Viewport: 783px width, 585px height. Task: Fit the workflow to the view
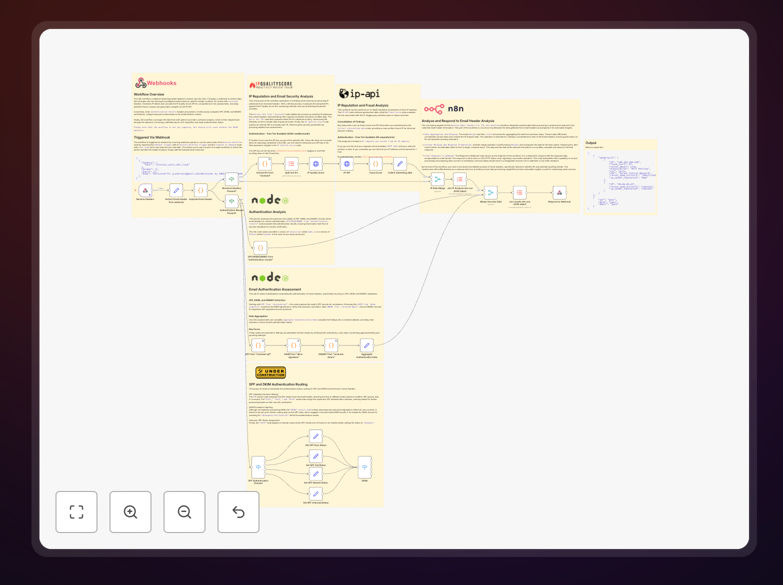coord(76,512)
